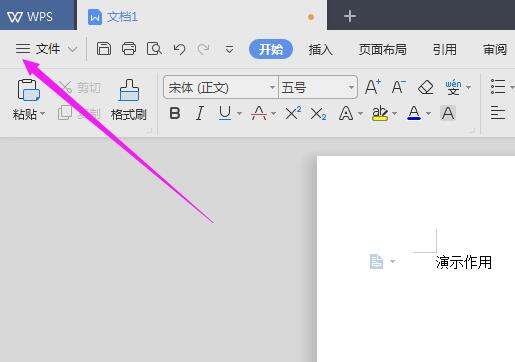The width and height of the screenshot is (515, 362).
Task: Clear formatting with the eraser icon
Action: (425, 88)
